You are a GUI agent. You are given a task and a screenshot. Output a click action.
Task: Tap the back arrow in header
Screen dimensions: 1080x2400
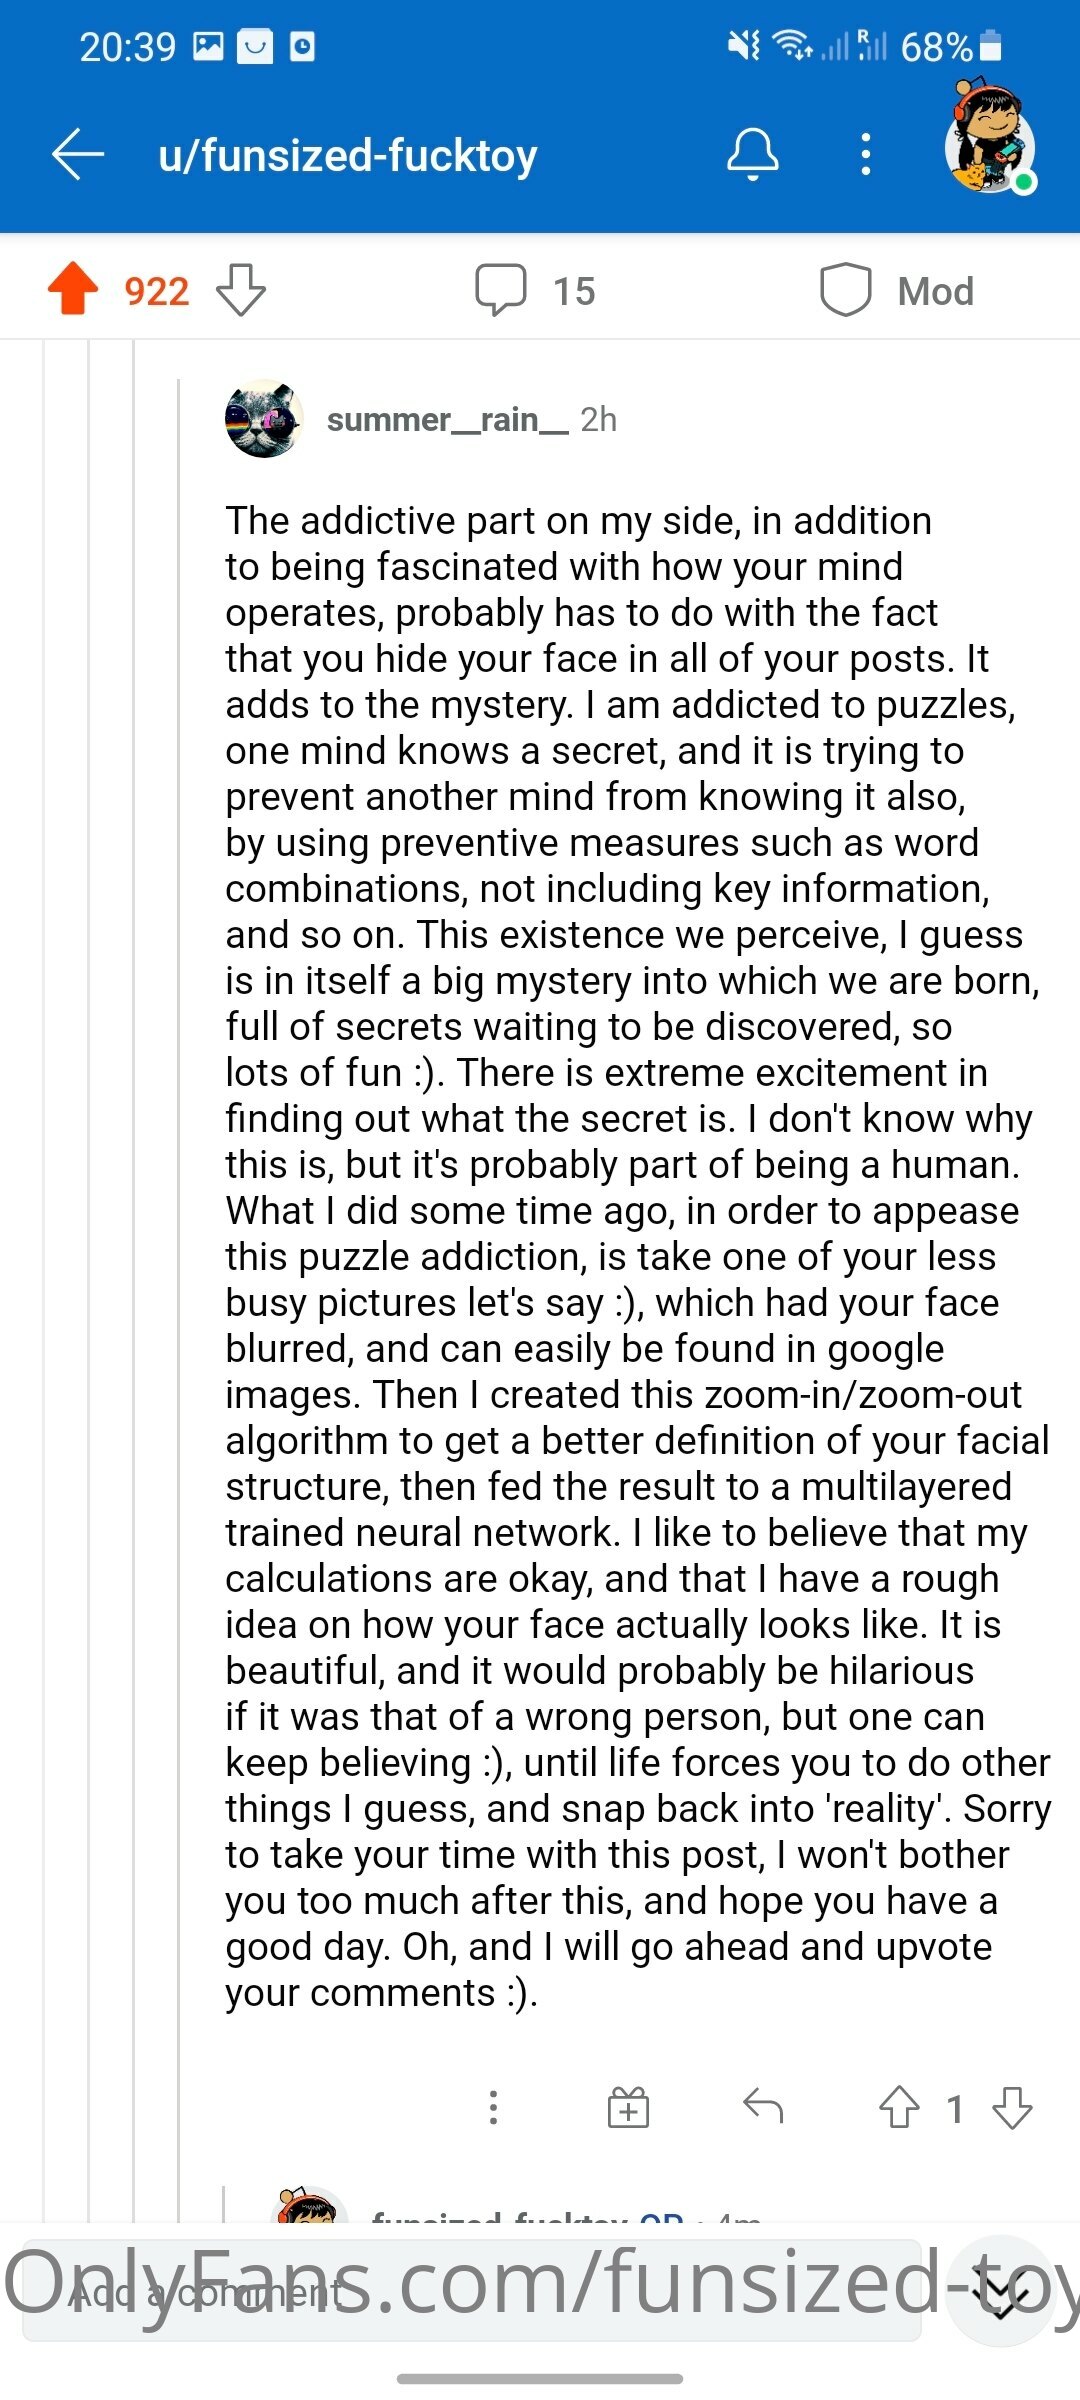point(78,155)
